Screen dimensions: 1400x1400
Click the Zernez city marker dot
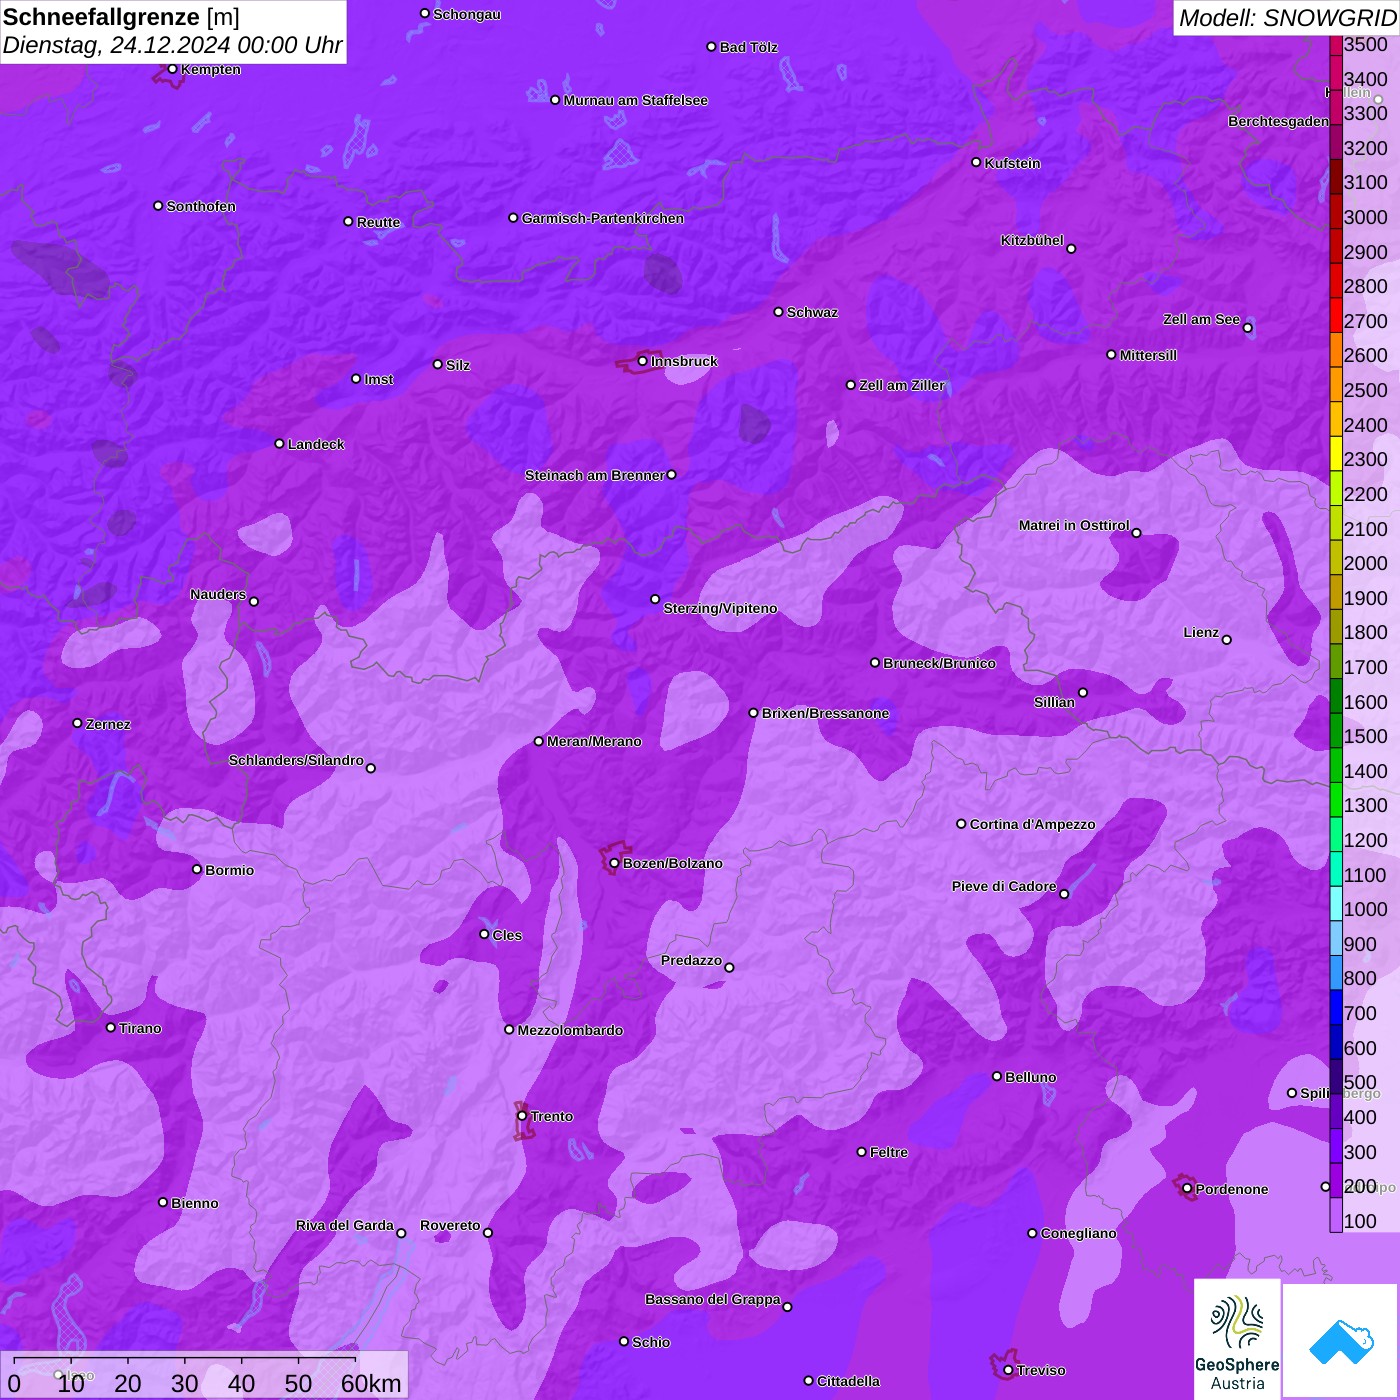(78, 723)
